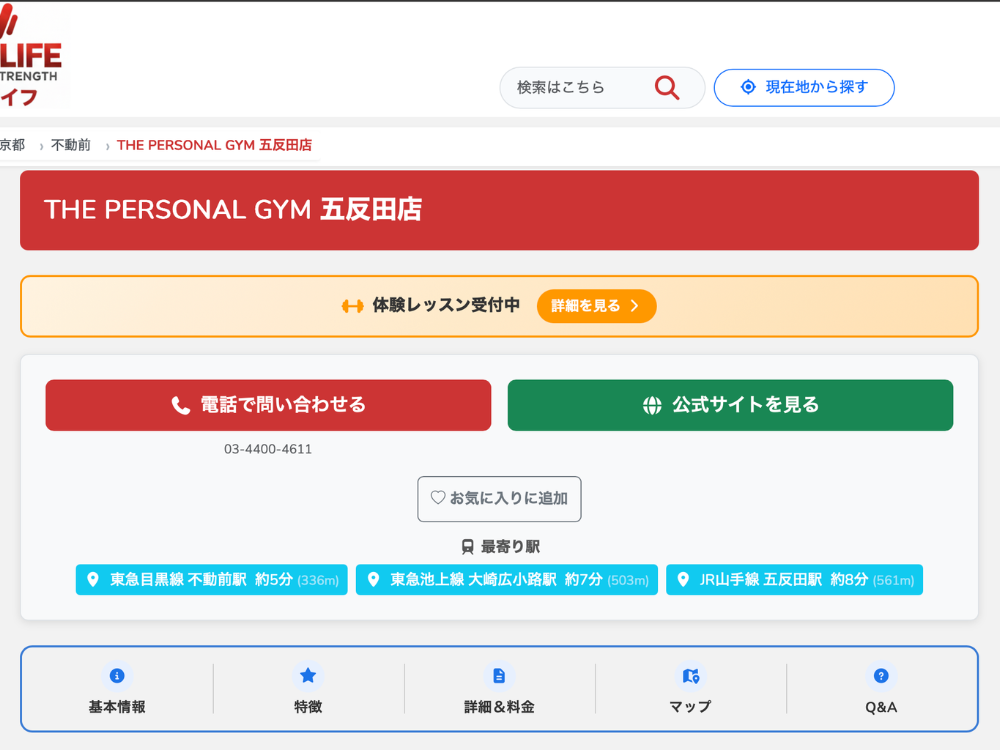Select JR山手線 五反田駅 station tag
This screenshot has height=750, width=1000.
point(794,580)
